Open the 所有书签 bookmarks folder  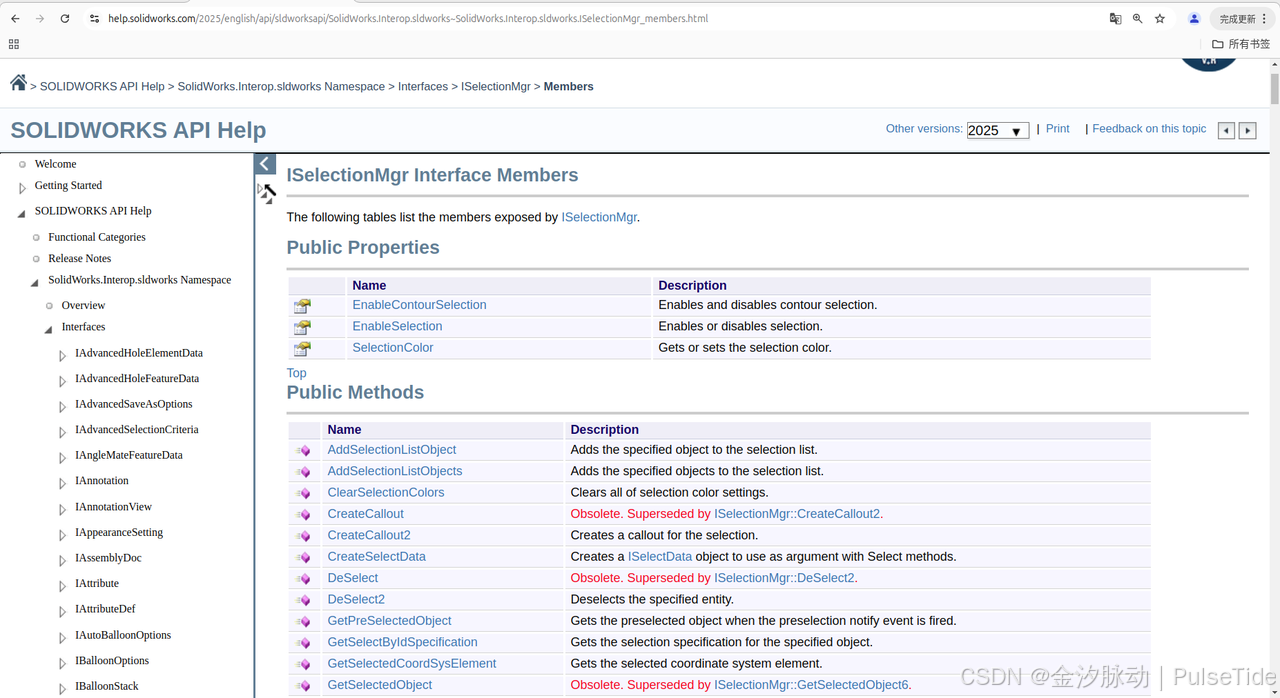(1240, 44)
